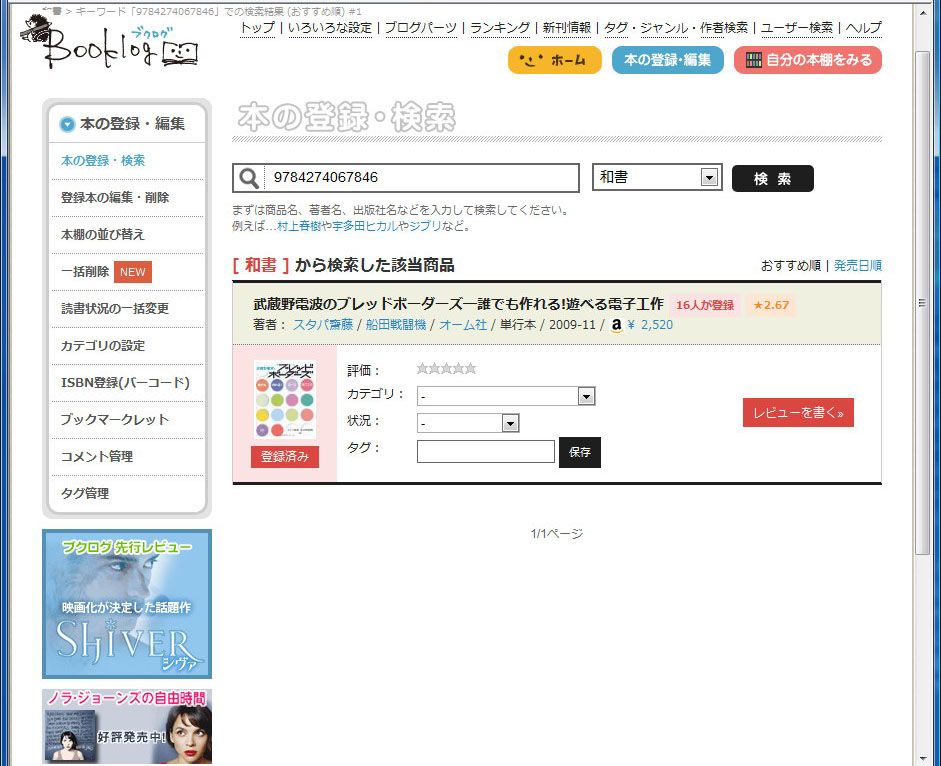Image resolution: width=941 pixels, height=766 pixels.
Task: Click the Amazon 'a' icon beside the price
Action: click(x=618, y=325)
